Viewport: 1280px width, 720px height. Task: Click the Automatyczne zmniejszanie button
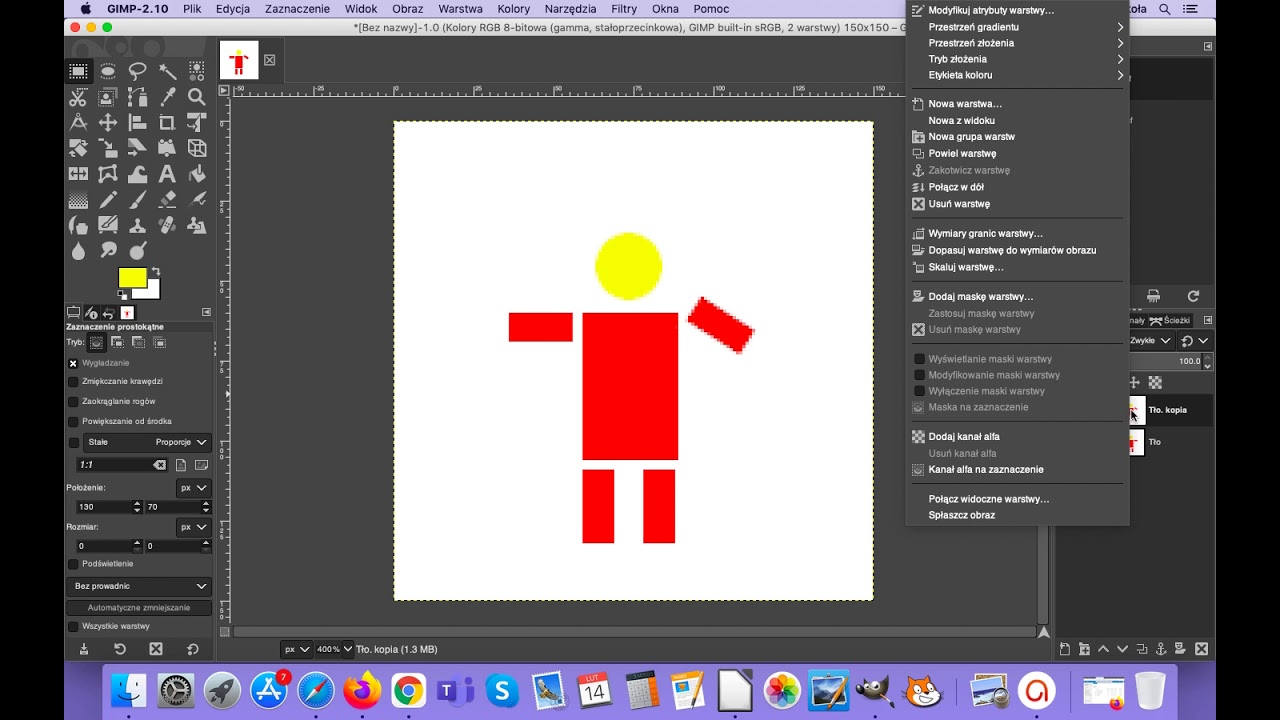139,607
